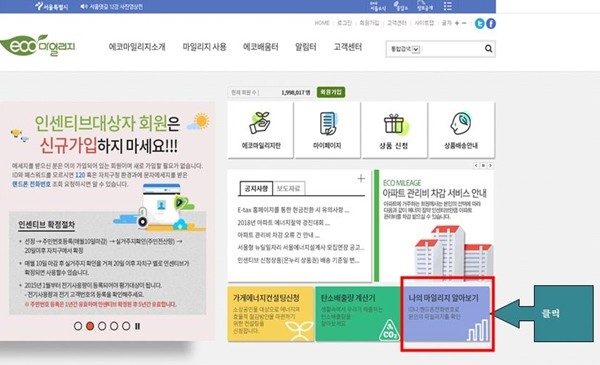Click 서울옛길 12경 사진영상전 top link
Screen dimensions: 600x365
(116, 7)
